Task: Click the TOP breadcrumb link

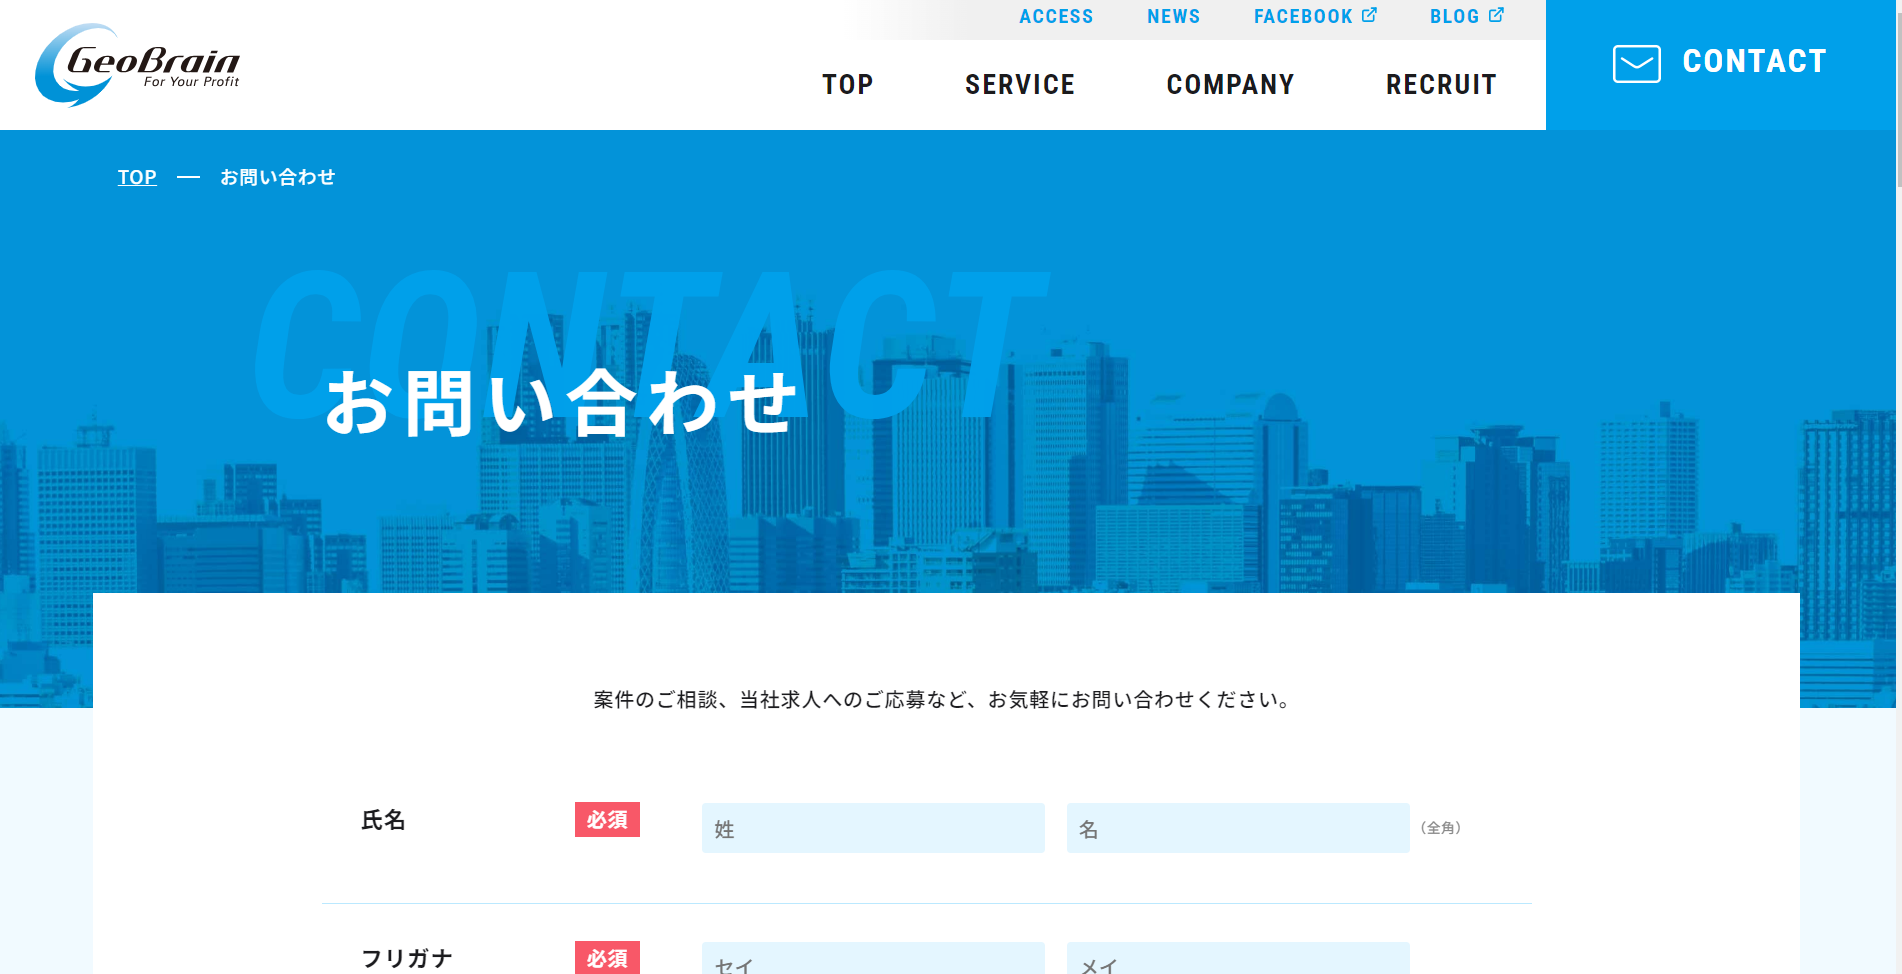Action: point(137,177)
